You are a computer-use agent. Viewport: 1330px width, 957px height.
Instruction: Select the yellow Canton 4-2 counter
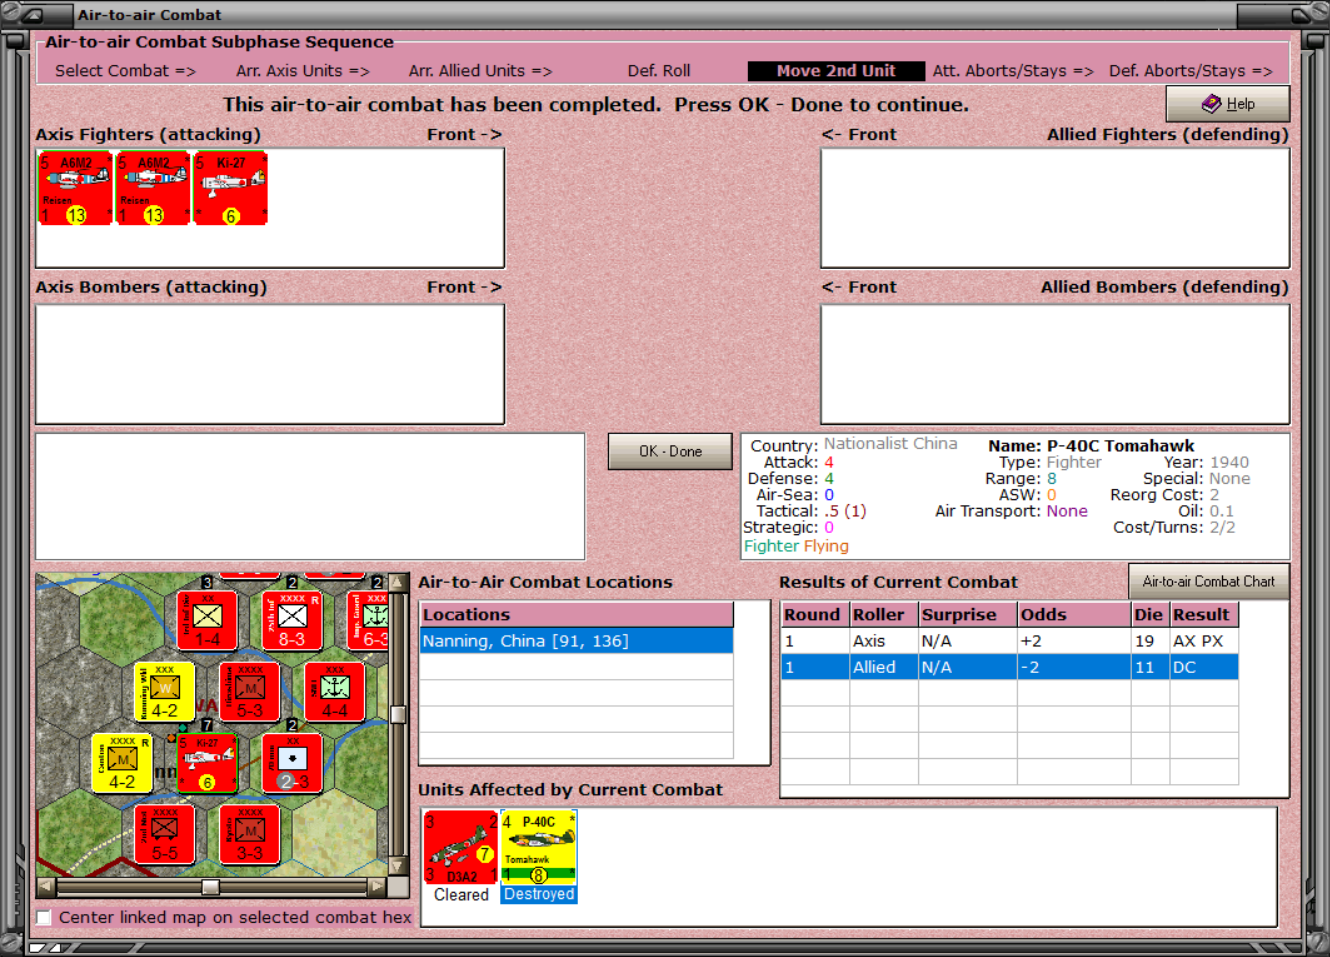tap(122, 763)
